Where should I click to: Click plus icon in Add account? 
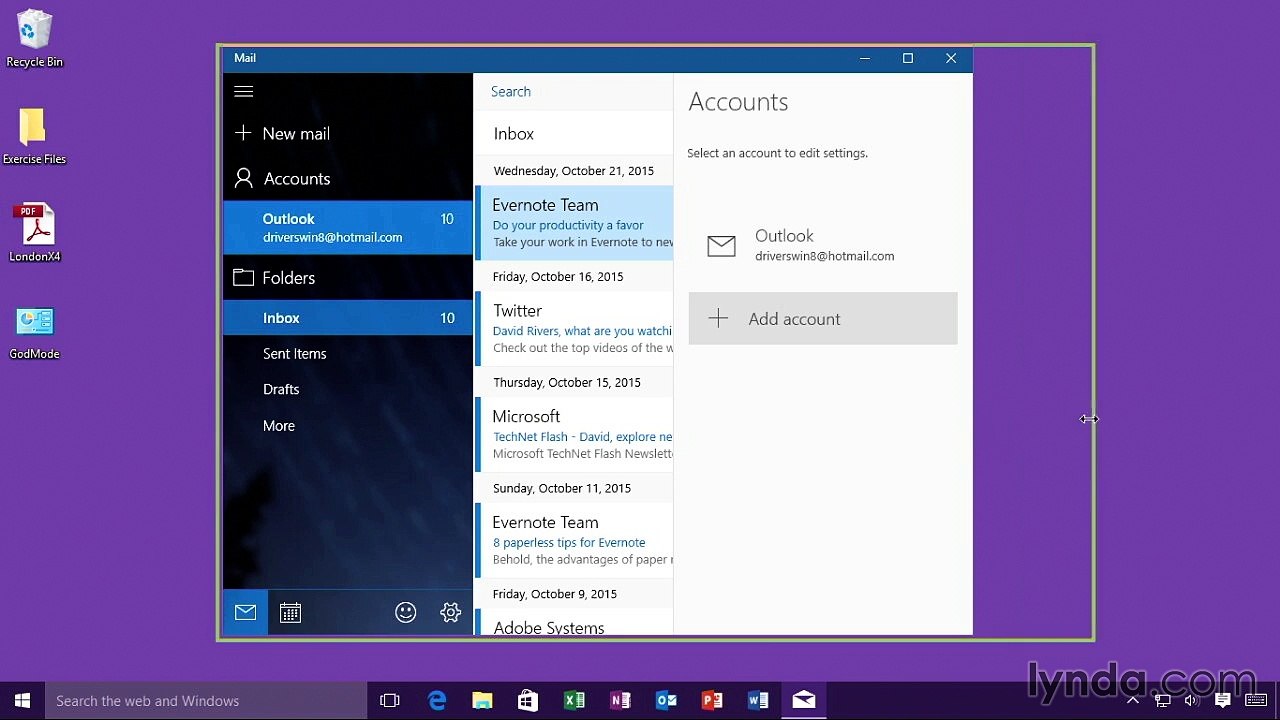click(718, 318)
